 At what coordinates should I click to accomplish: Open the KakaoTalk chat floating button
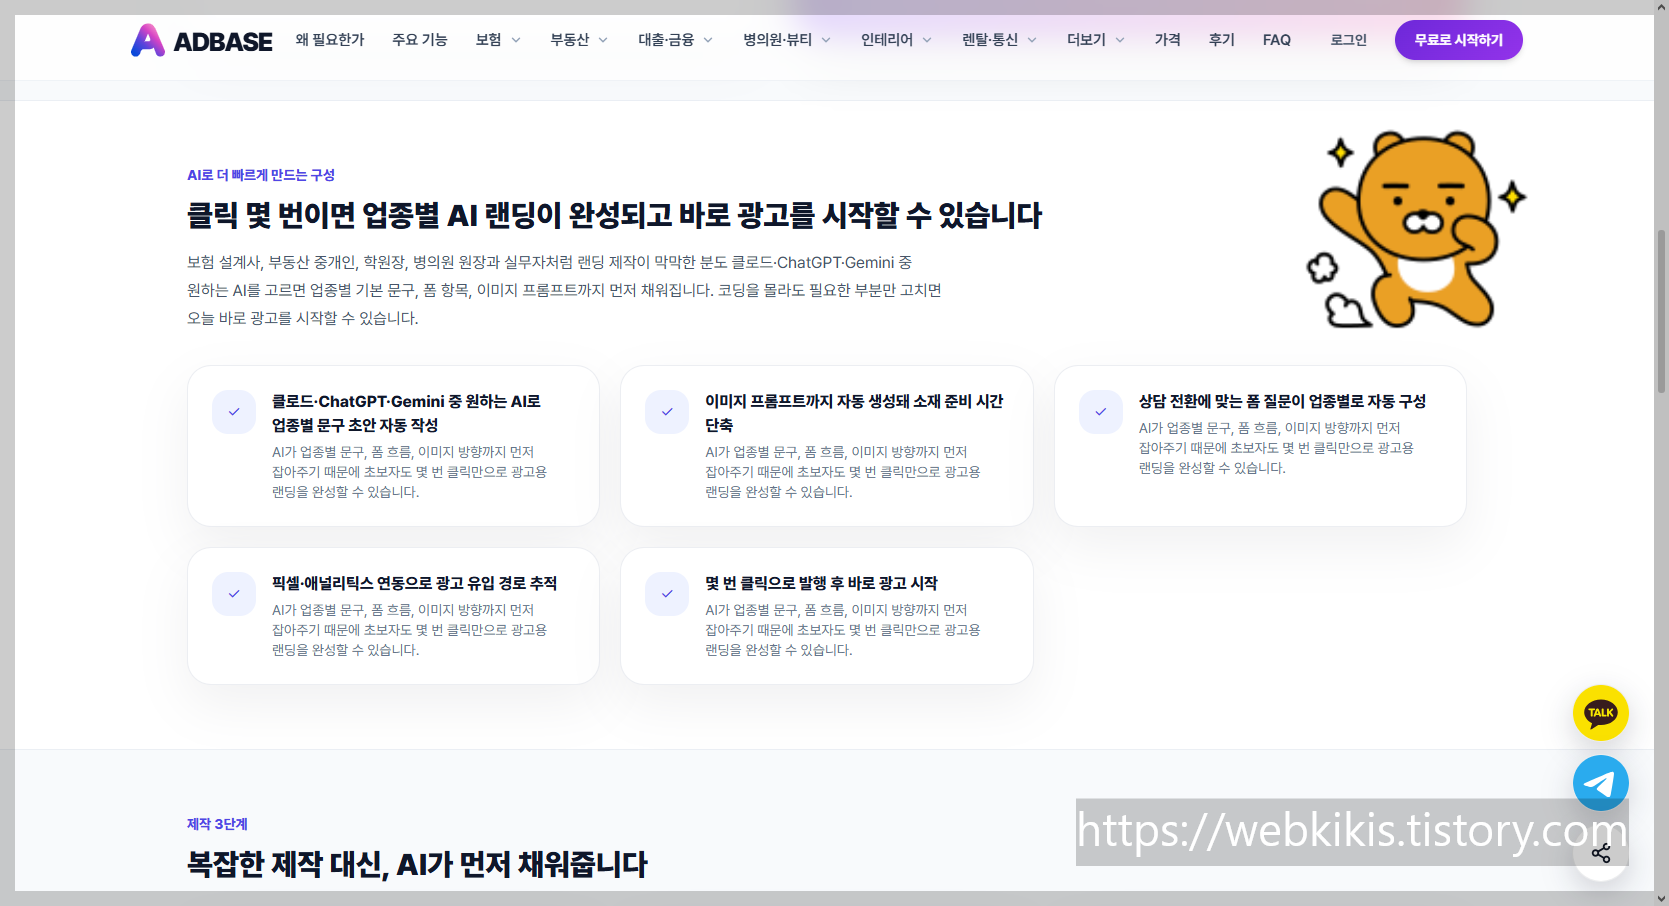tap(1600, 713)
